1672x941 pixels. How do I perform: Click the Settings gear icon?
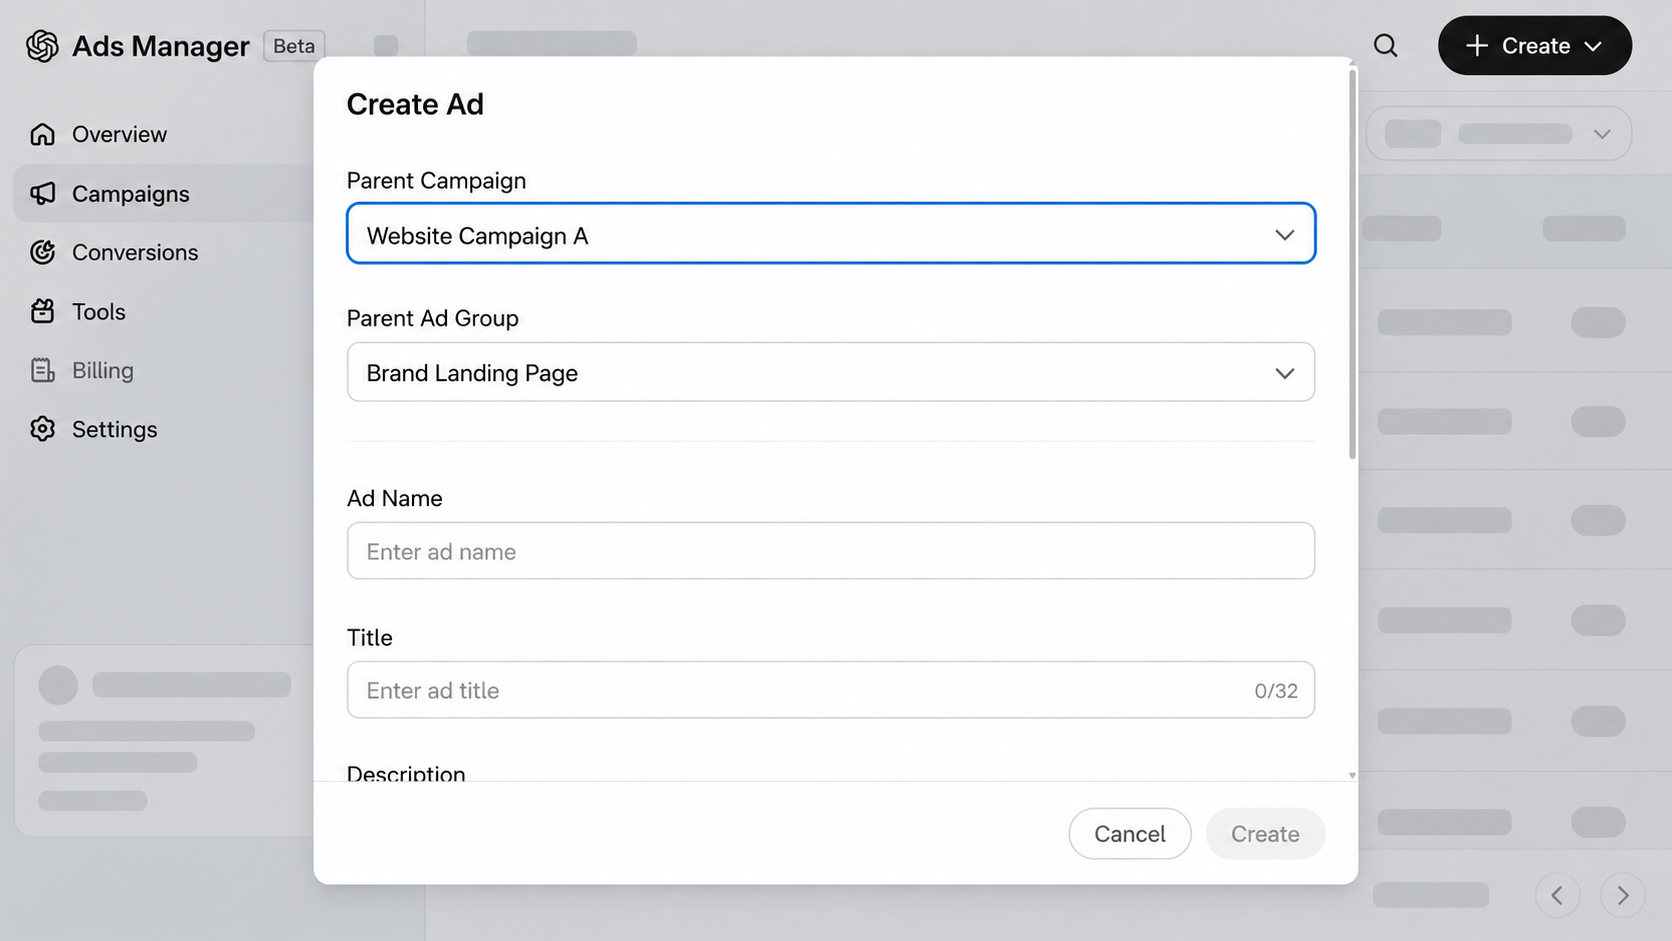[x=42, y=429]
